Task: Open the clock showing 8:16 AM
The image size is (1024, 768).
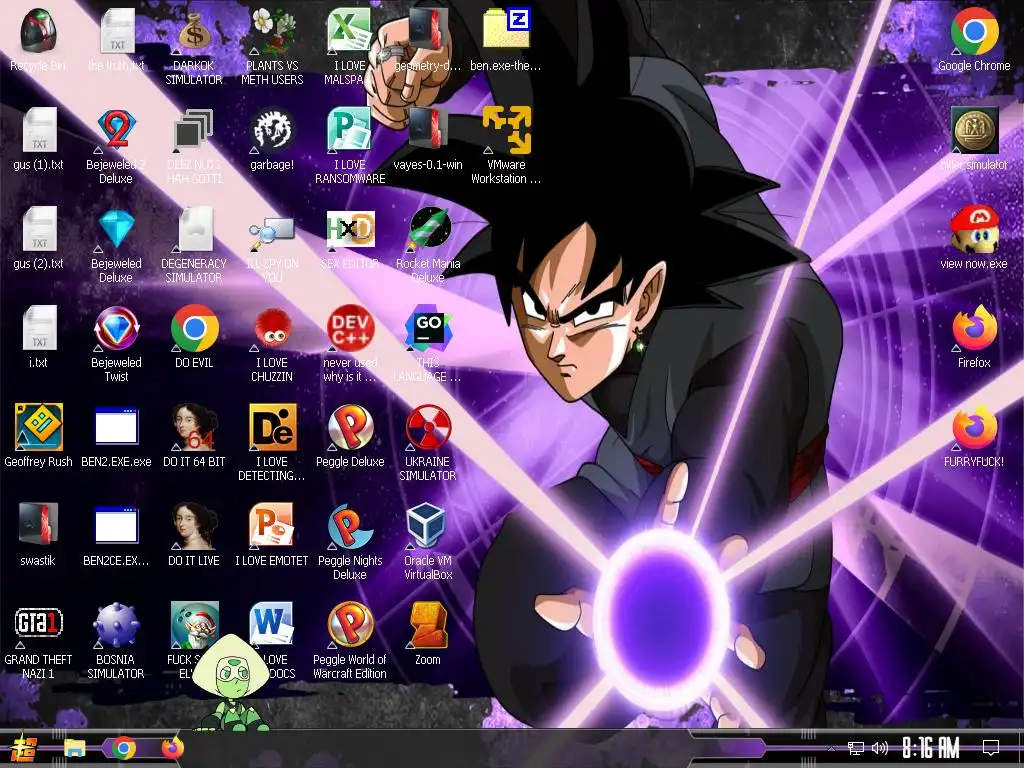Action: 931,748
